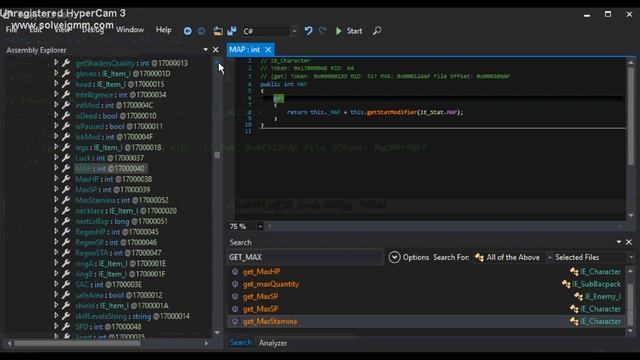The height and width of the screenshot is (360, 640).
Task: Open the 75 % zoom dropdown
Action: [260, 226]
